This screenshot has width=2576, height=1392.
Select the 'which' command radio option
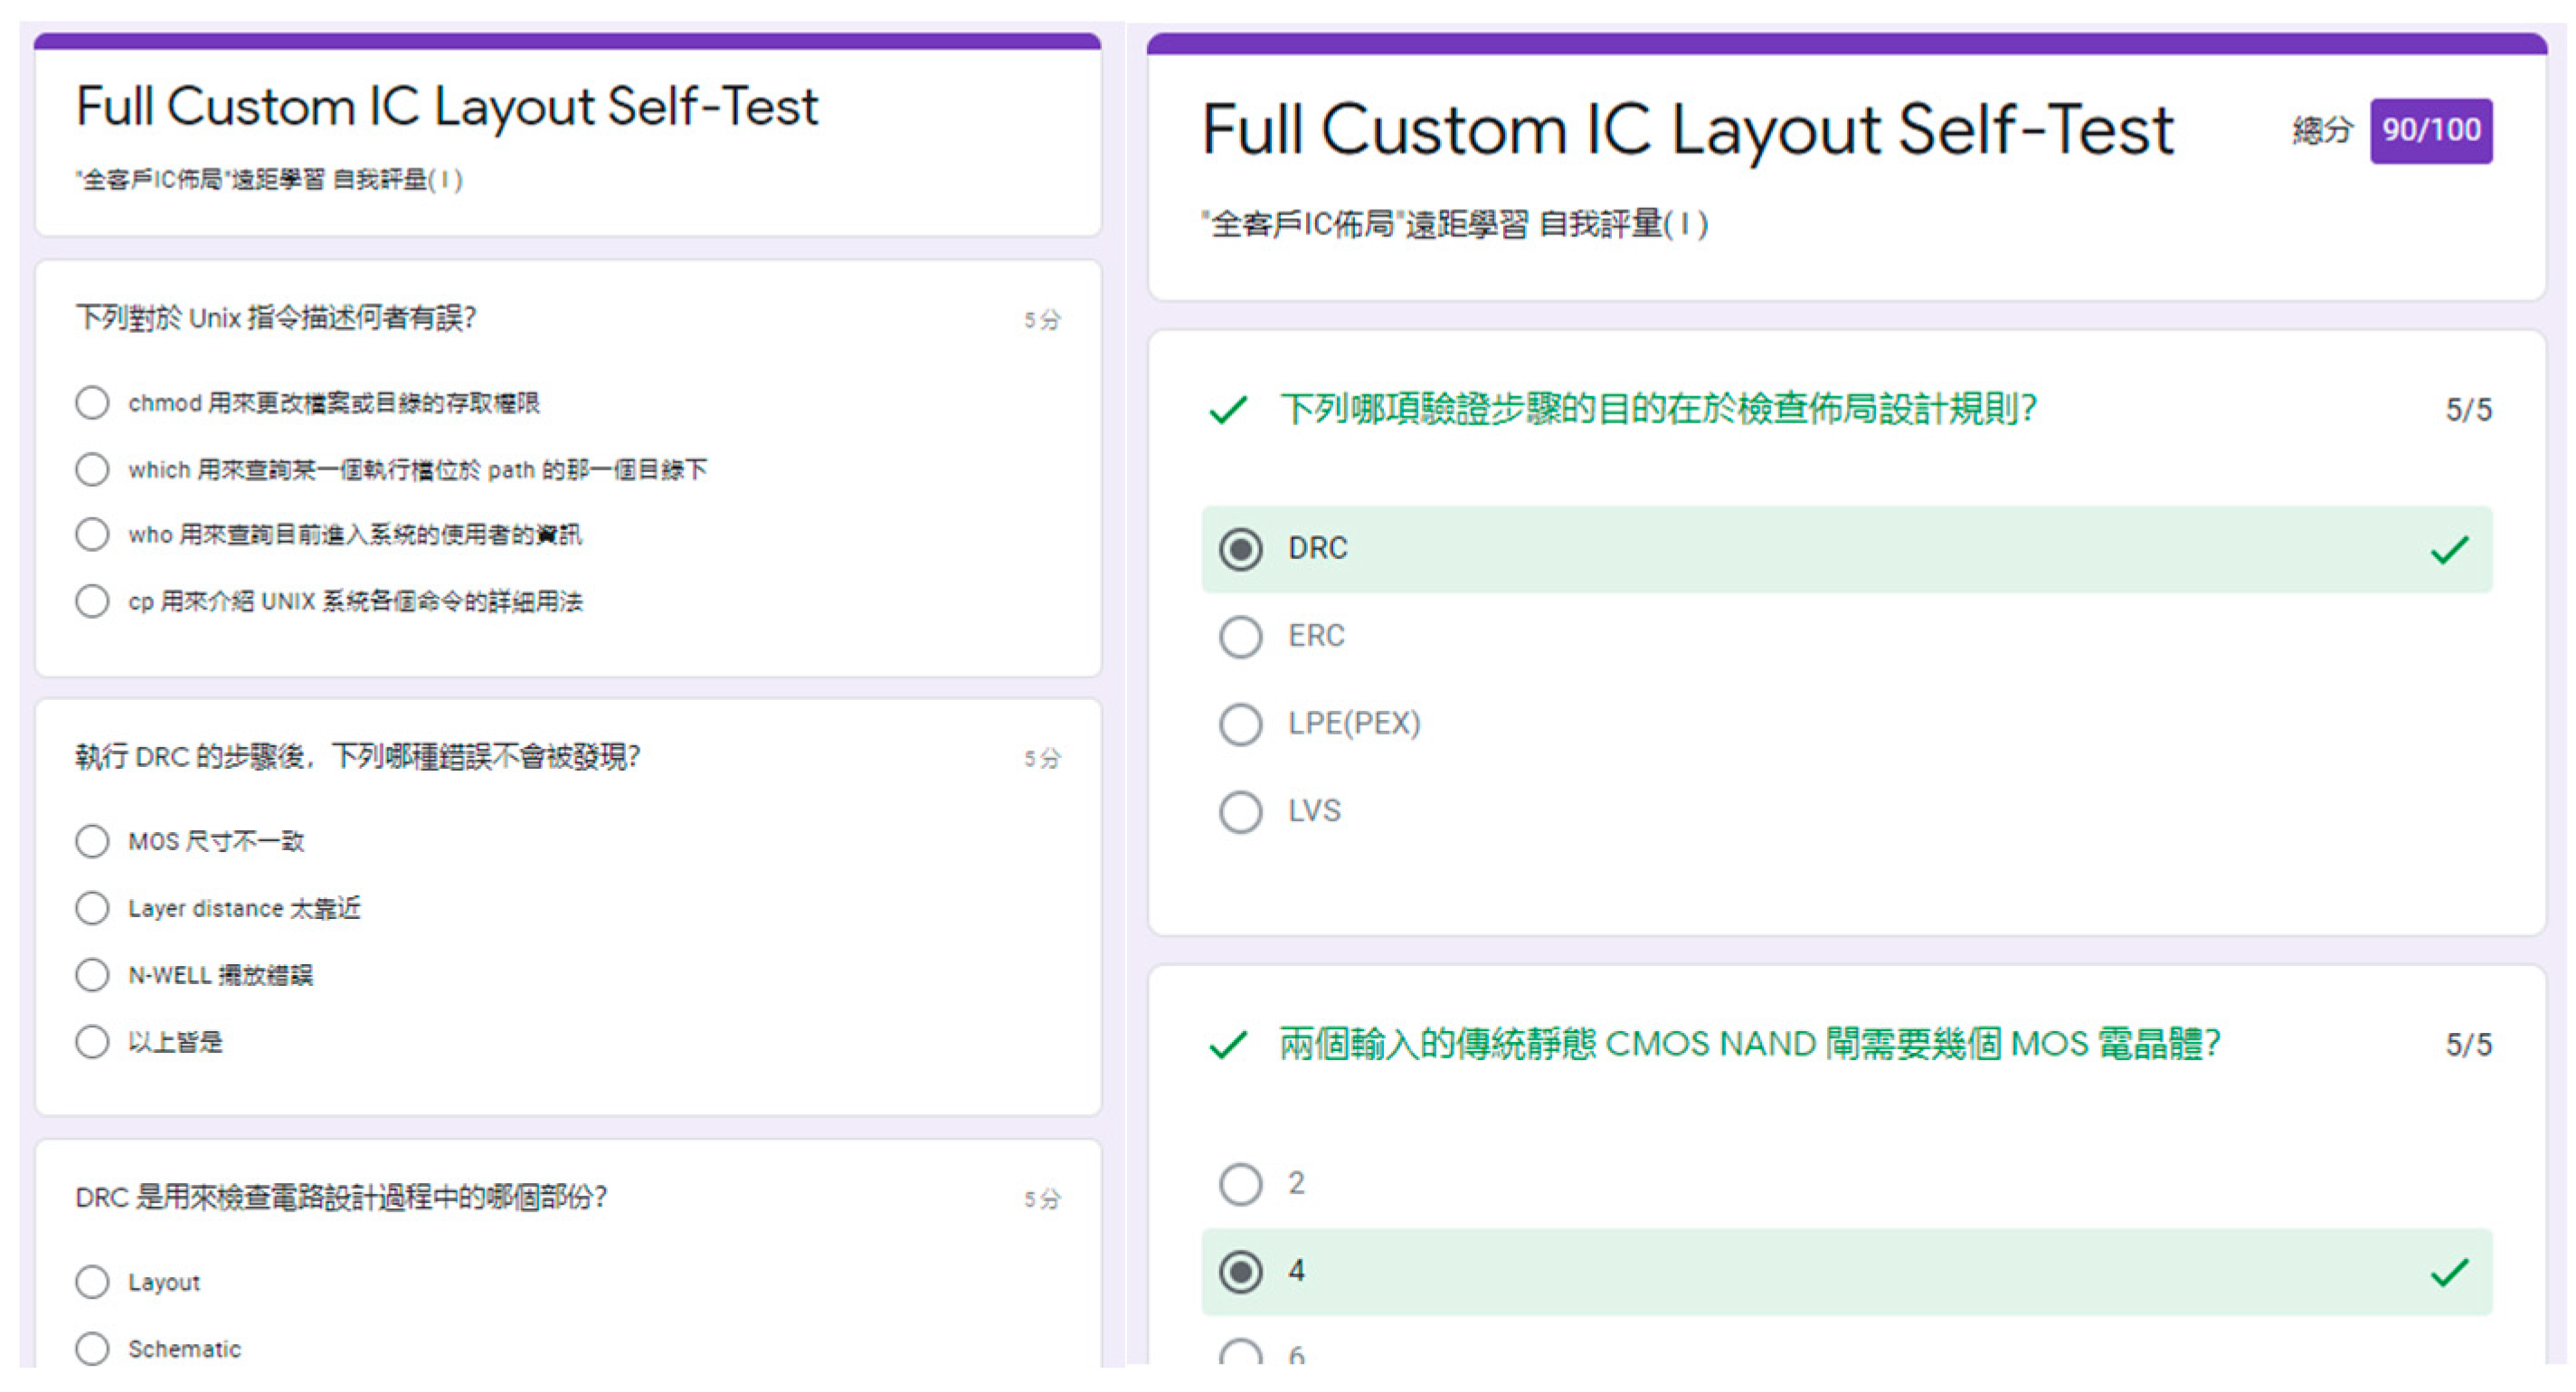click(92, 469)
